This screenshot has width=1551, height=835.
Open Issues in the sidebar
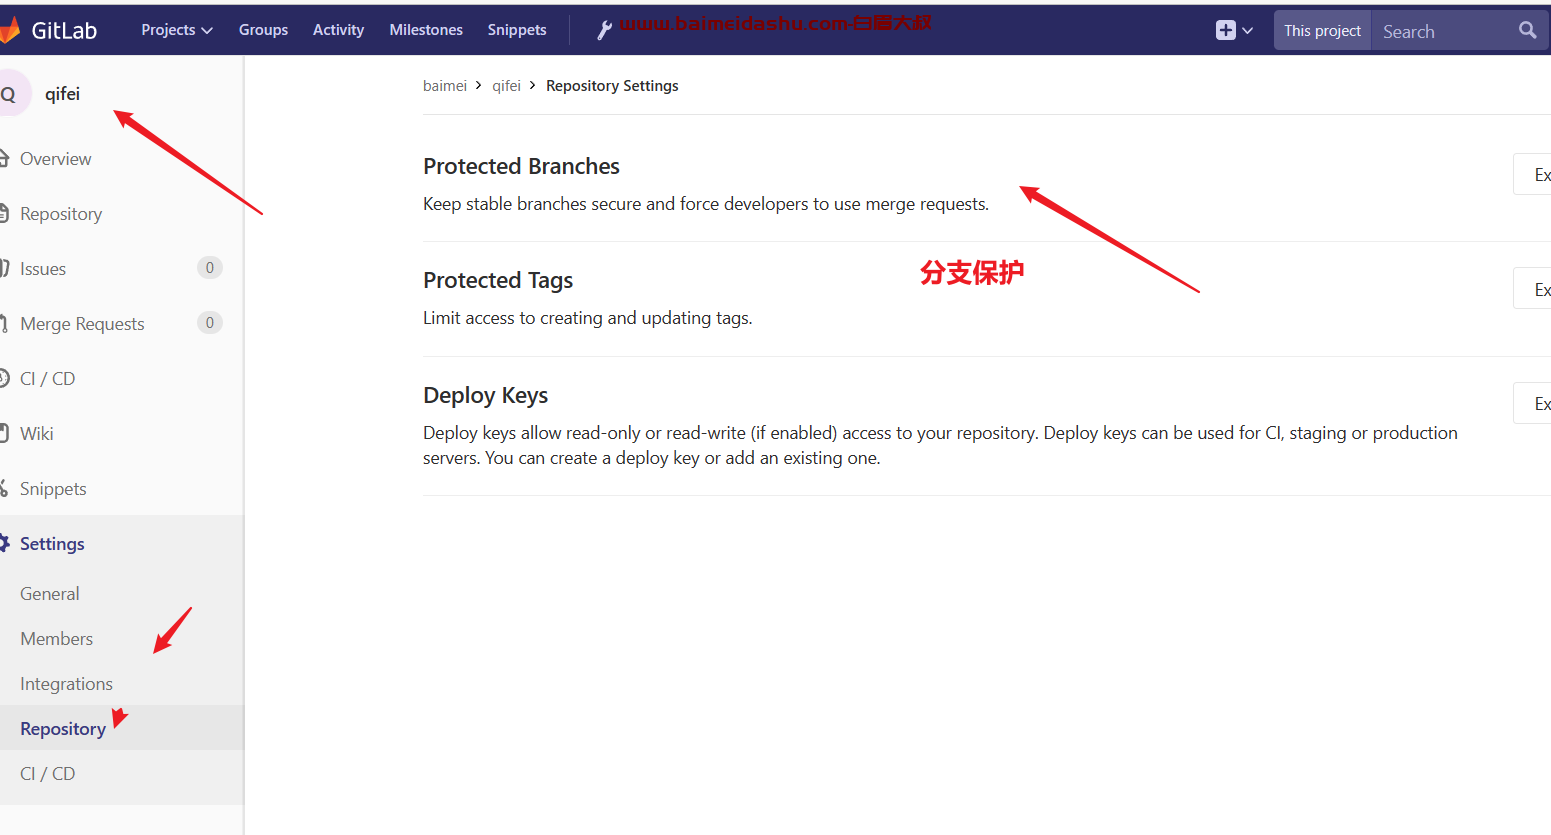[43, 268]
